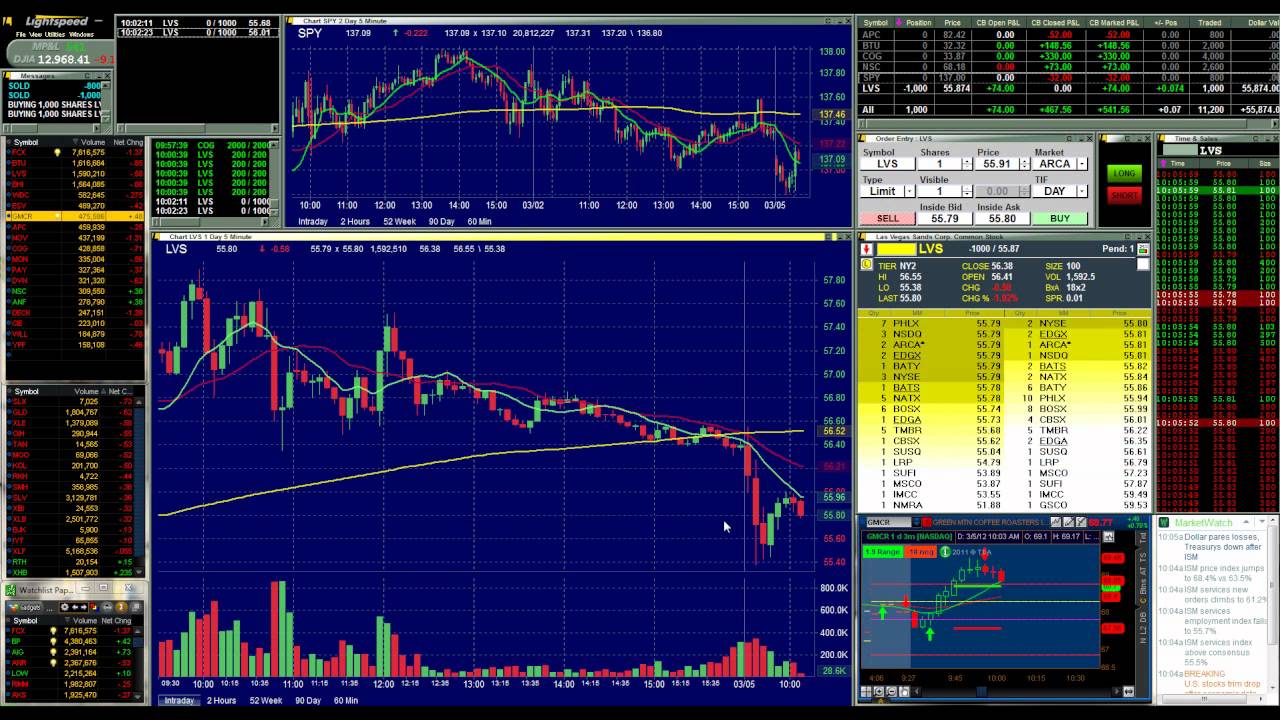Screen dimensions: 1280x720
Task: Click the Order Entry window C button
Action: click(1069, 139)
